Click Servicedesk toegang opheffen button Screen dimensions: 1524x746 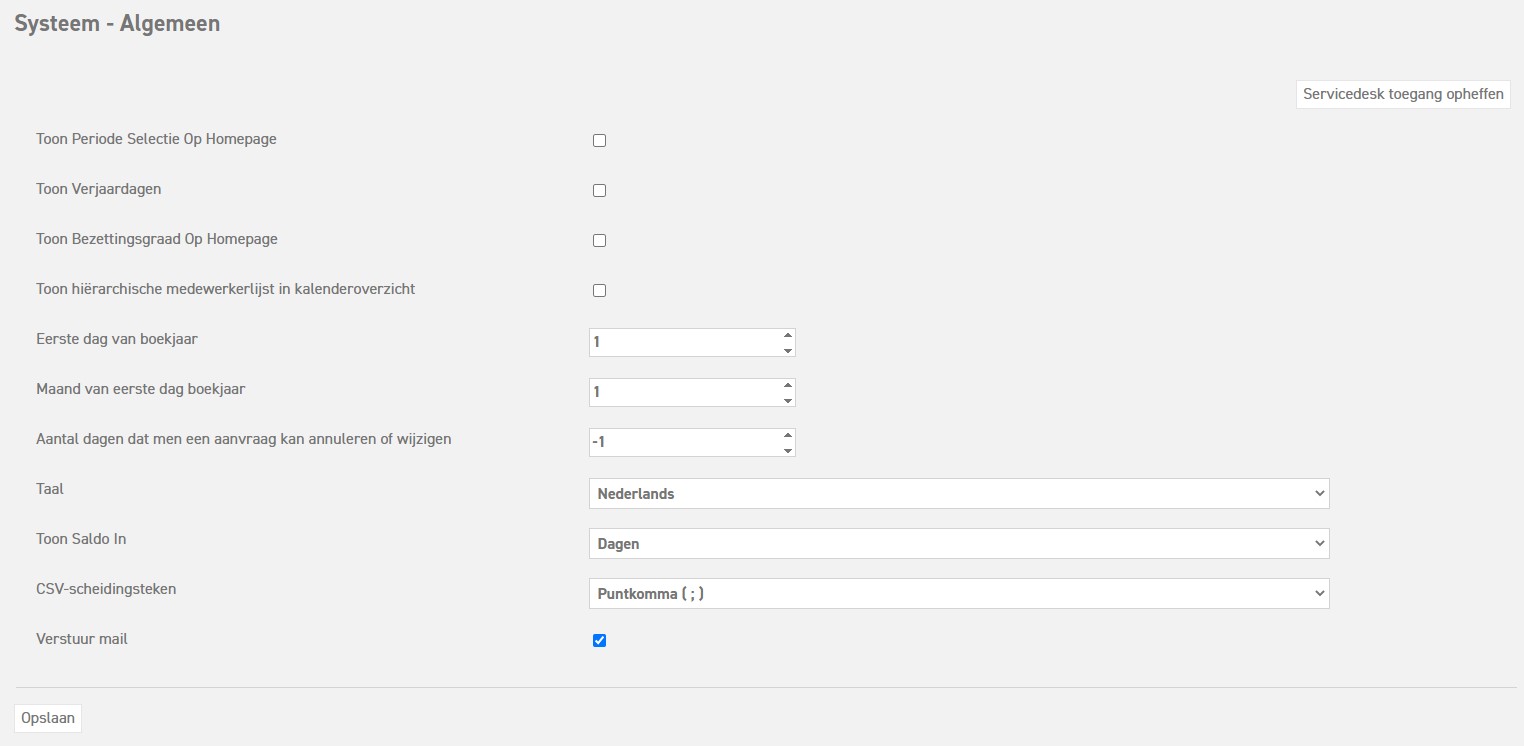coord(1402,94)
